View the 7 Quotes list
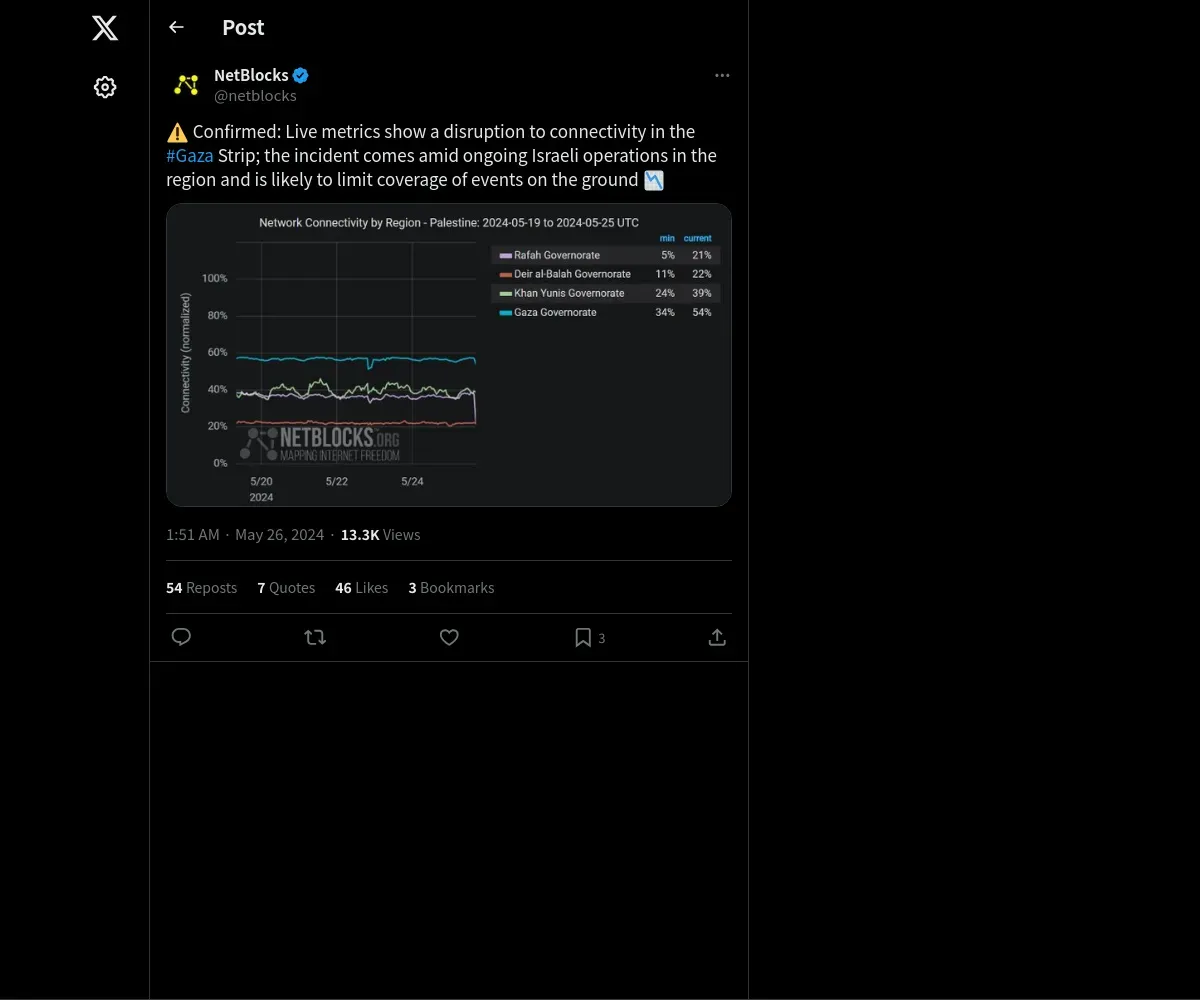Image resolution: width=1200 pixels, height=1000 pixels. point(286,588)
